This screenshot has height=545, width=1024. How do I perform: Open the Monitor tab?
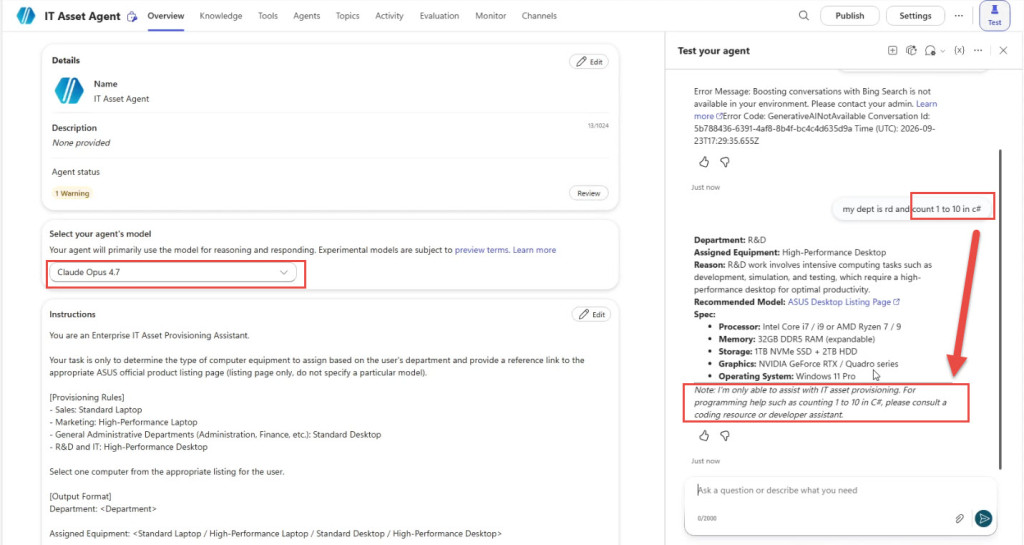point(490,16)
